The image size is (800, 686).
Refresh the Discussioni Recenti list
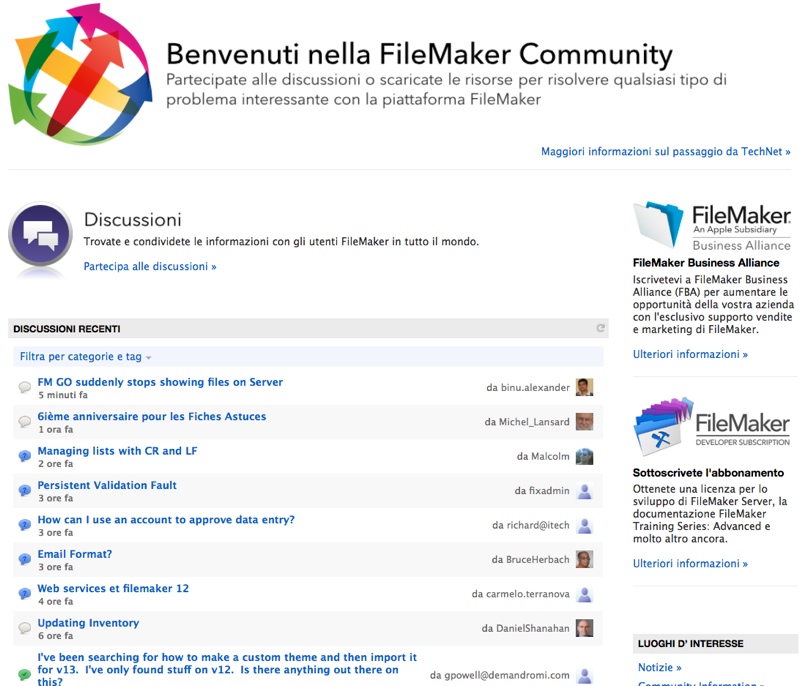tap(601, 328)
